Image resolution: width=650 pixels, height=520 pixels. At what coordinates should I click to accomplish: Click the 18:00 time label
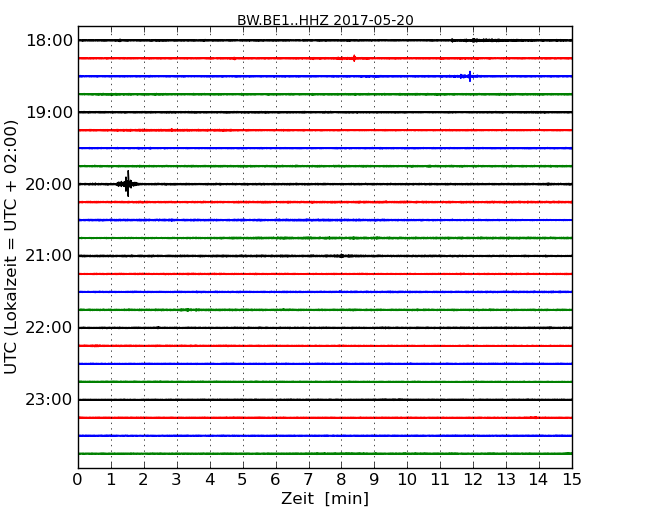click(49, 41)
